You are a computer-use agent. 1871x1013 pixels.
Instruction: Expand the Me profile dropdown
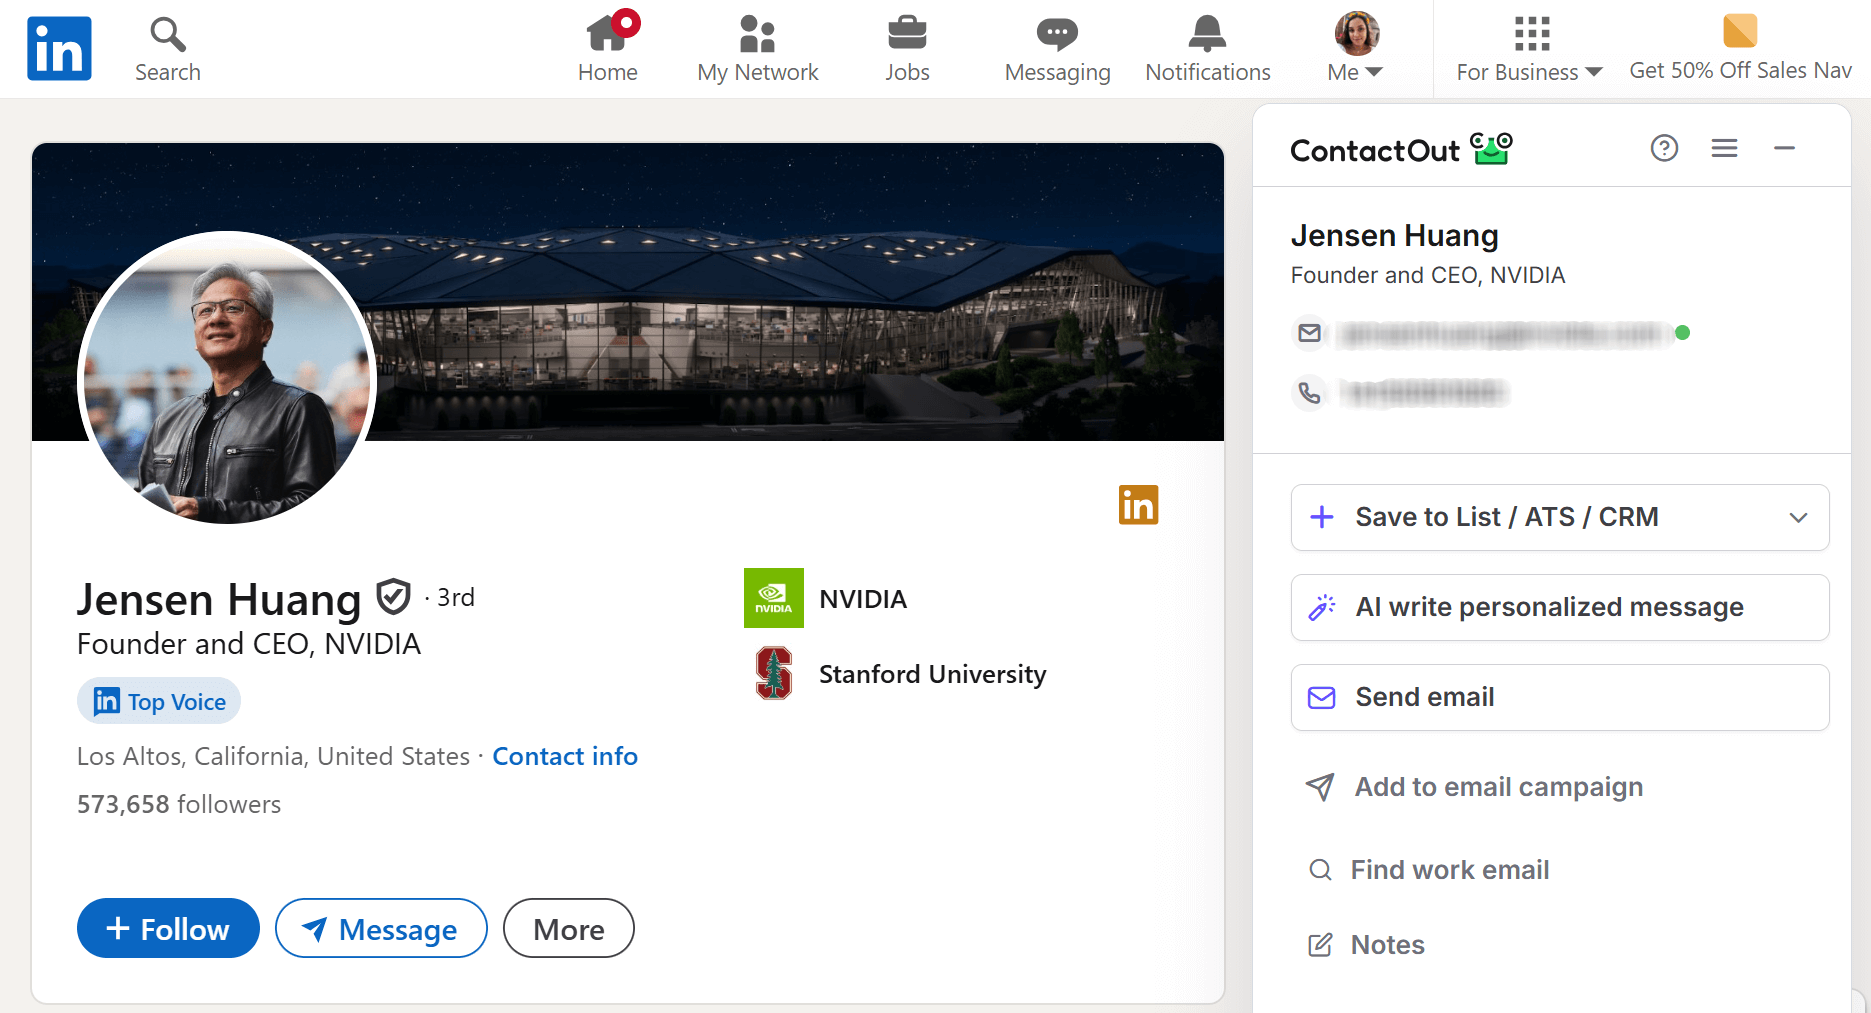tap(1356, 48)
